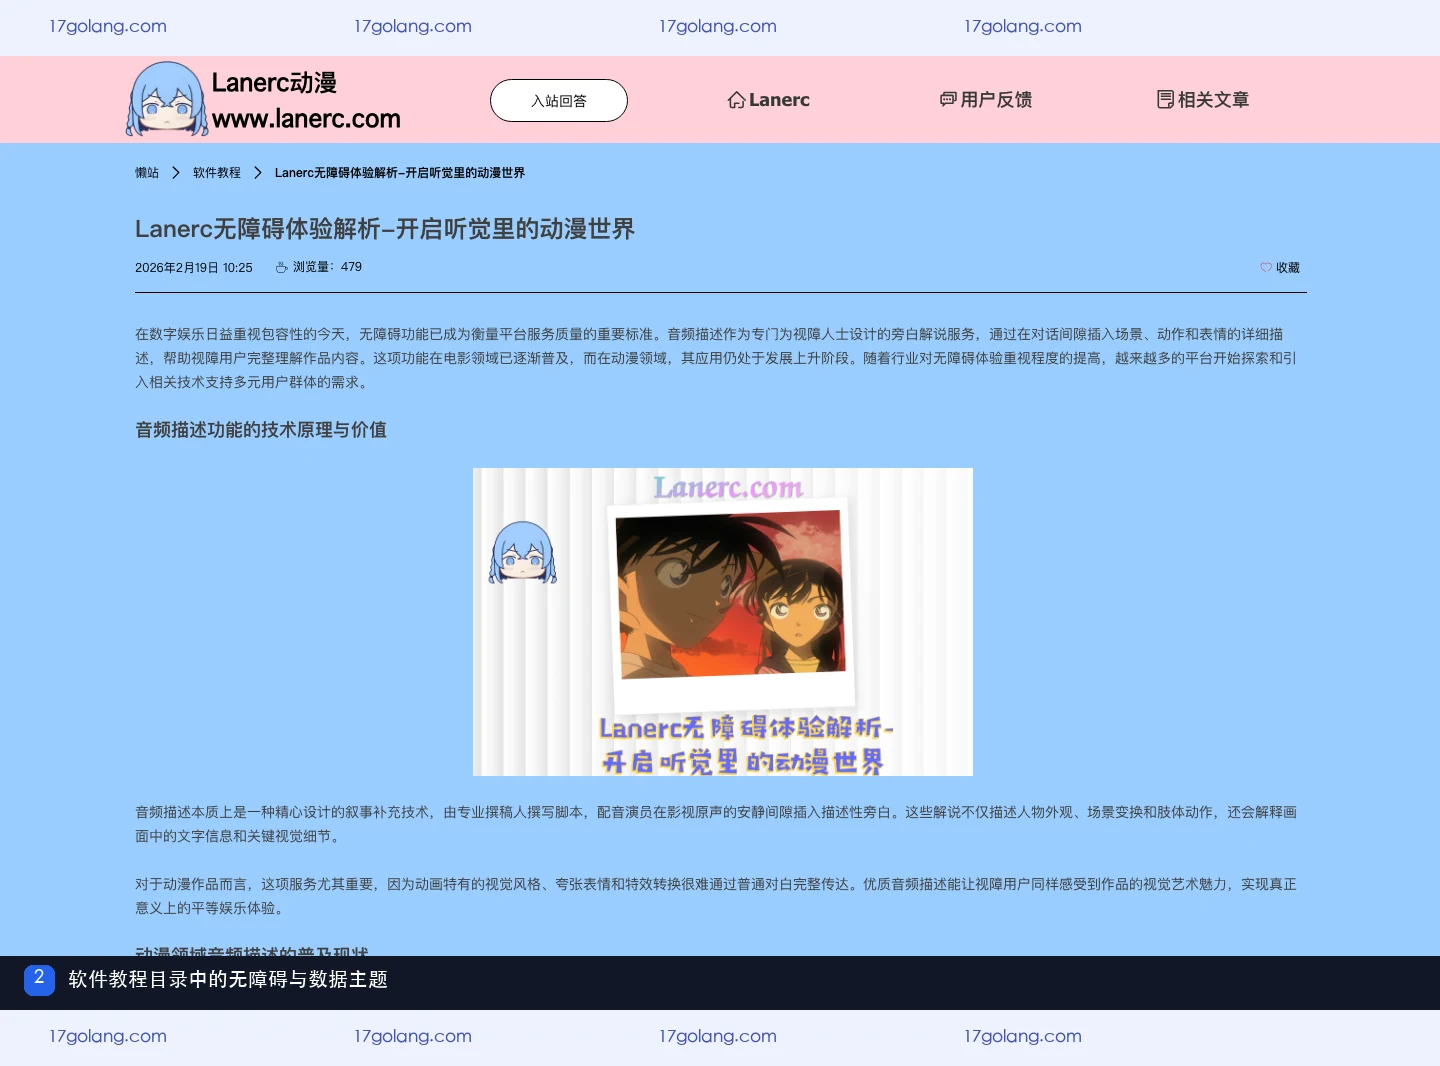Go to 懒站 in the breadcrumb

[x=147, y=173]
